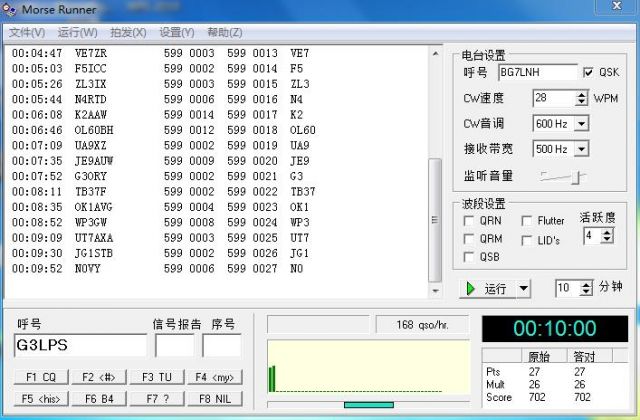The height and width of the screenshot is (420, 640).
Task: Open the 接收带宽 500 Hz dropdown
Action: click(582, 149)
